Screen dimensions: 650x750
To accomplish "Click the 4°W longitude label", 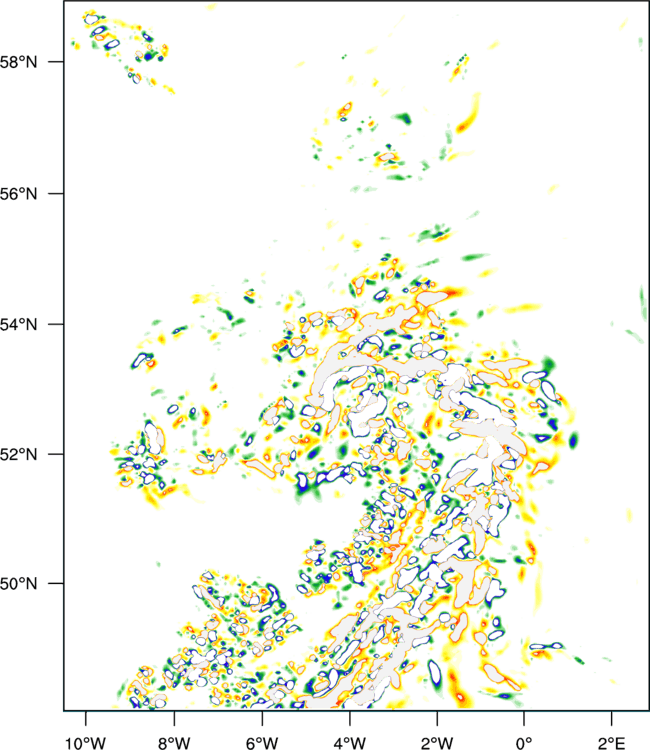I will (349, 743).
